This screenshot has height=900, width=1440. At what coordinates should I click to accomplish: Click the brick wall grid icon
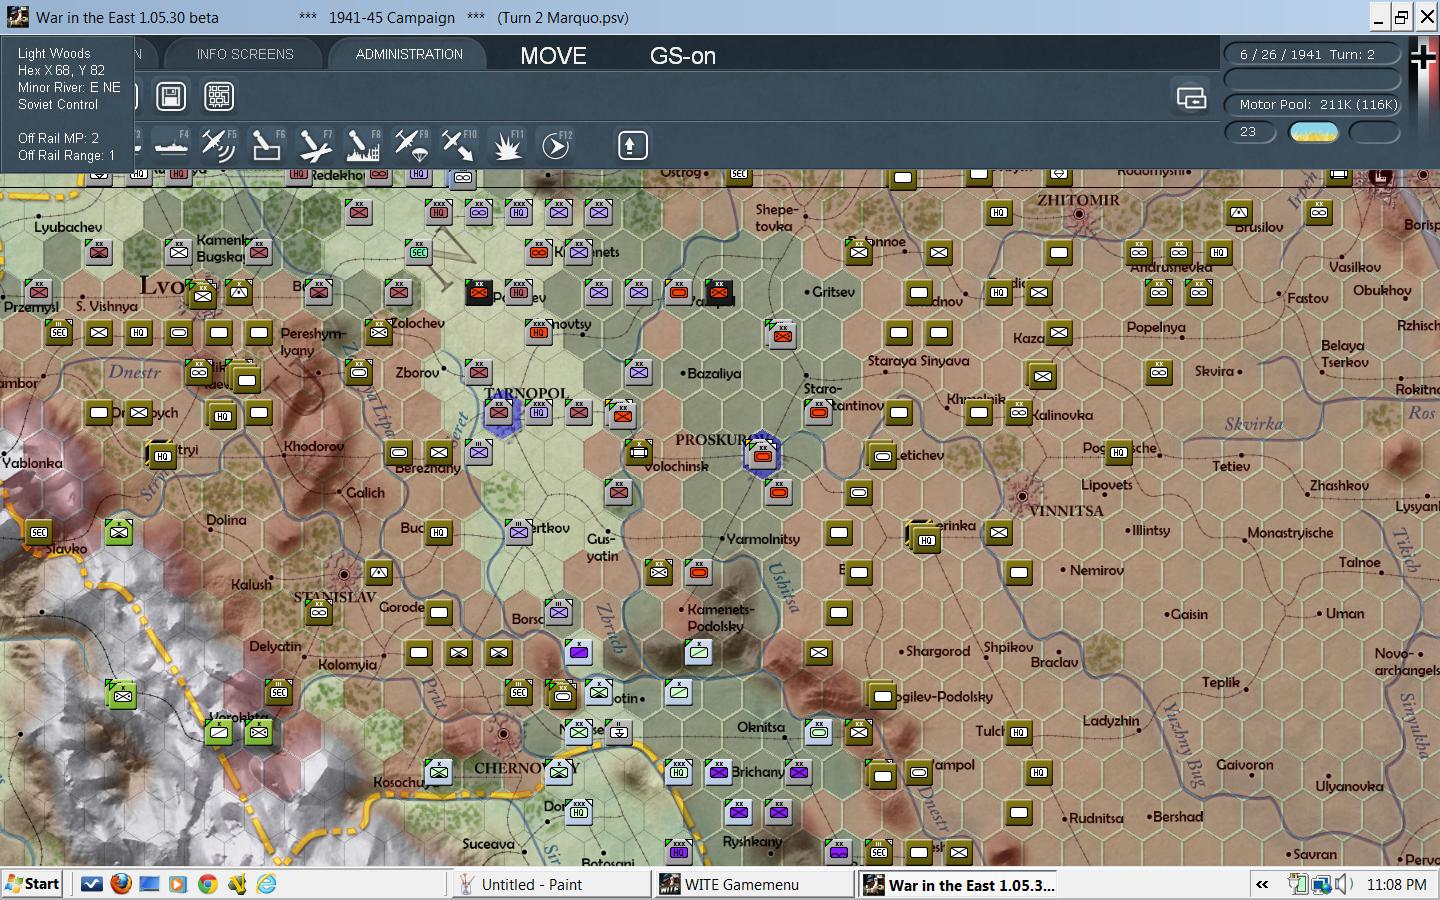(219, 96)
